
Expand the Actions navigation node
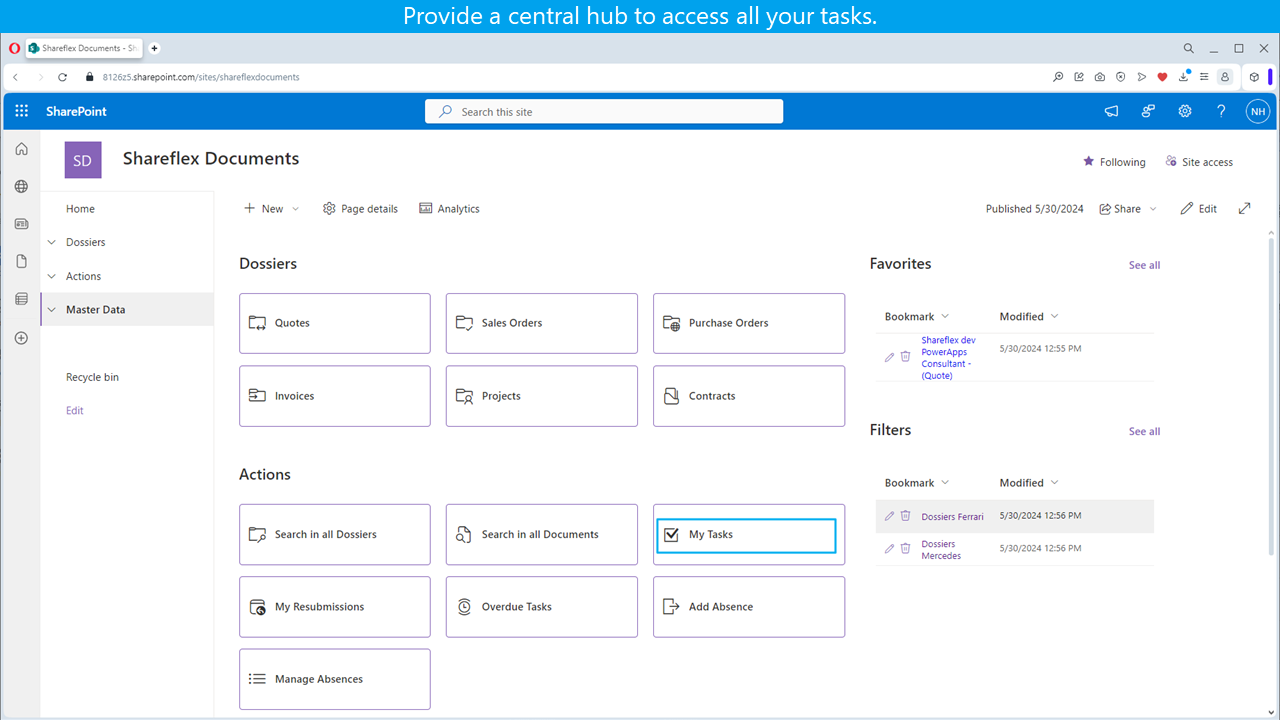(x=52, y=276)
